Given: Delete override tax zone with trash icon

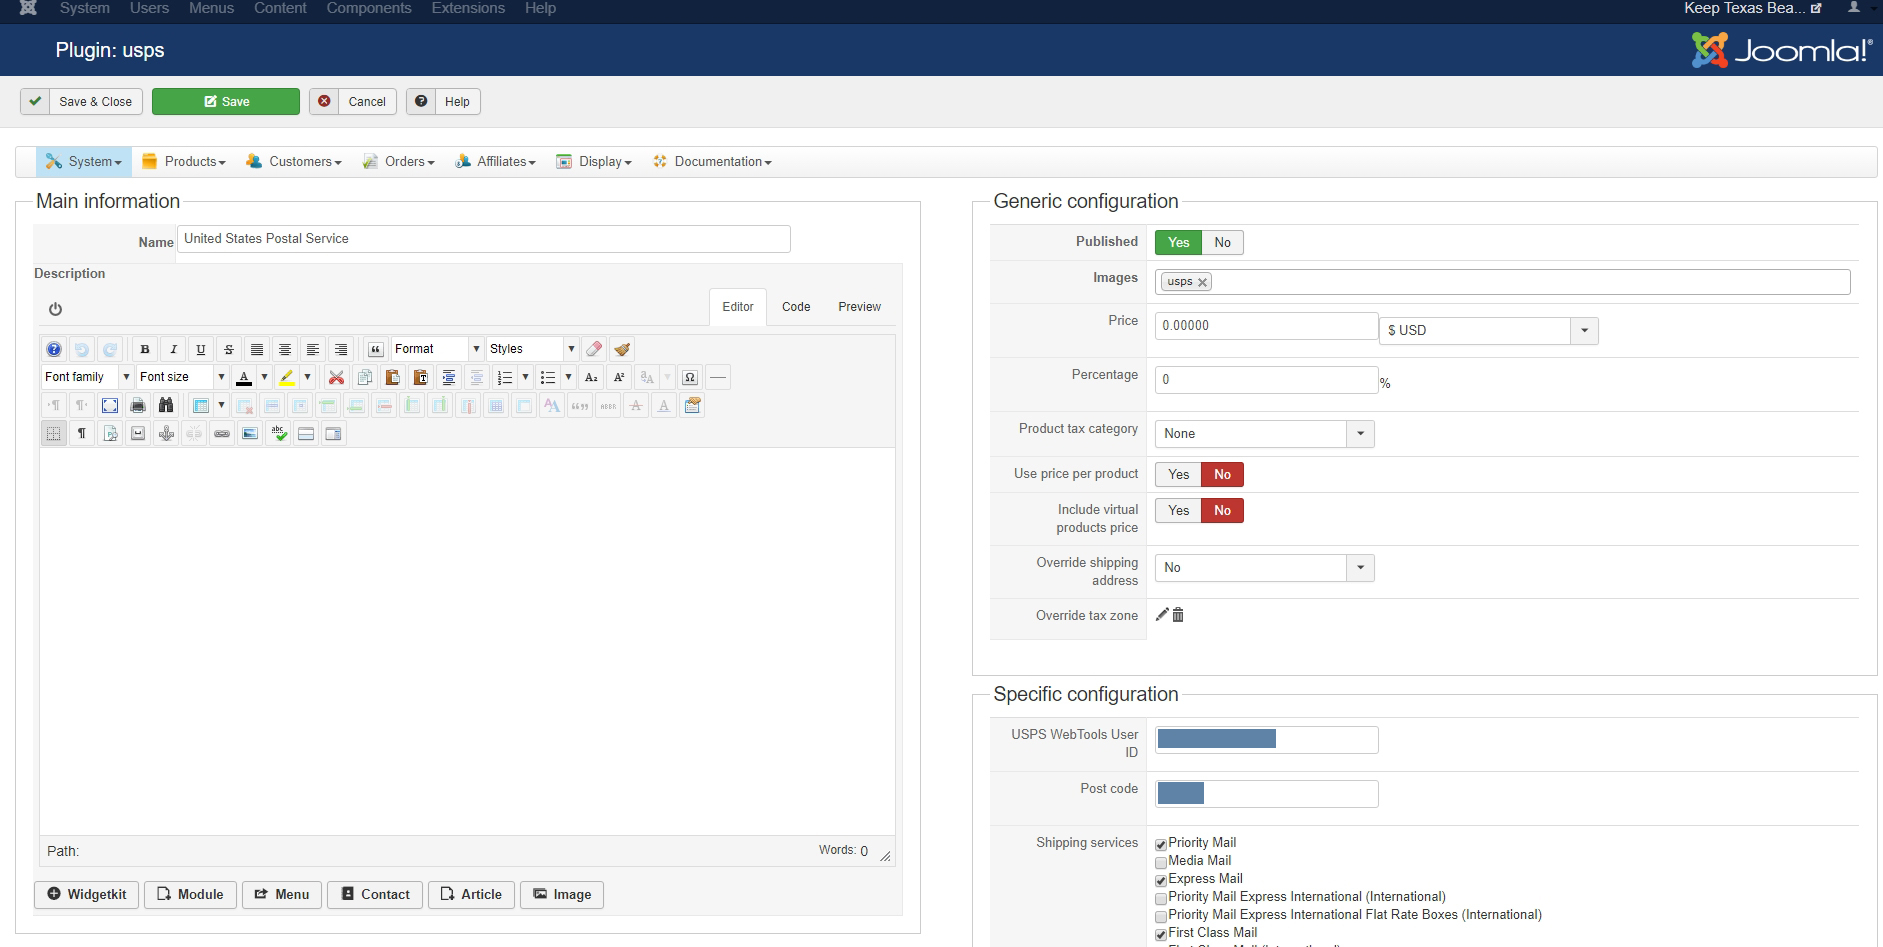Looking at the screenshot, I should point(1178,615).
